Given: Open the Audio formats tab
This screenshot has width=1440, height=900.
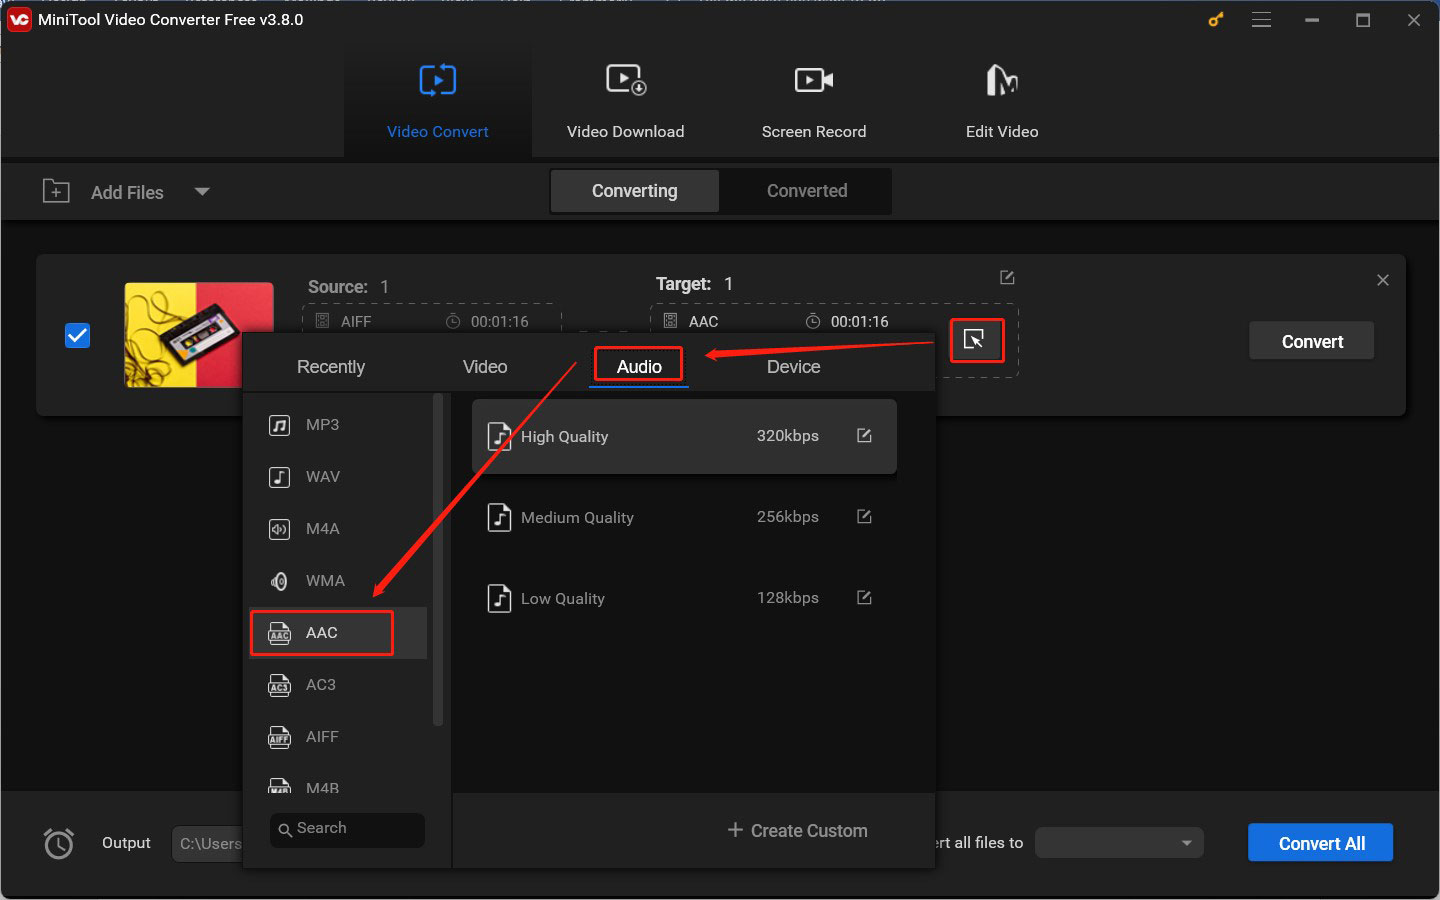Looking at the screenshot, I should [639, 366].
